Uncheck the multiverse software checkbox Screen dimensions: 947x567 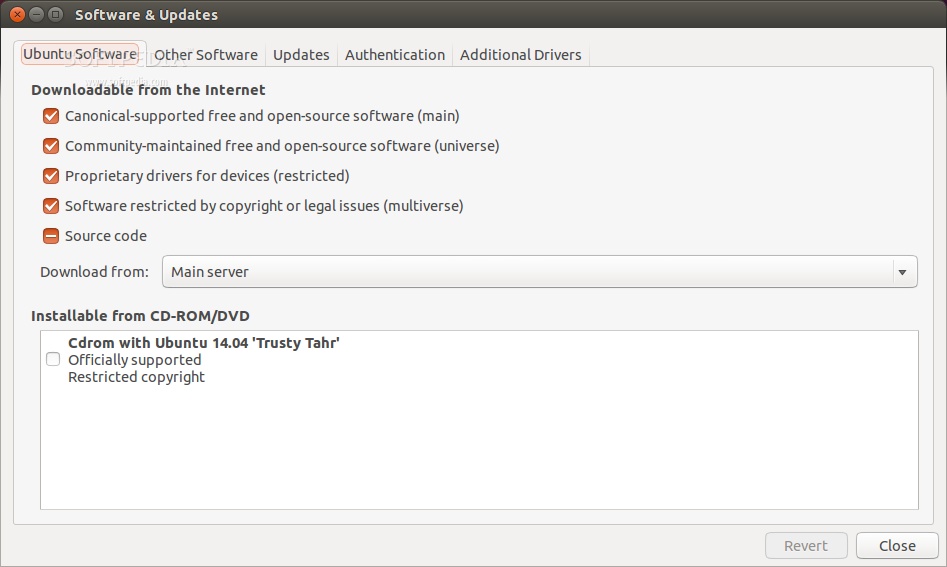tap(51, 206)
